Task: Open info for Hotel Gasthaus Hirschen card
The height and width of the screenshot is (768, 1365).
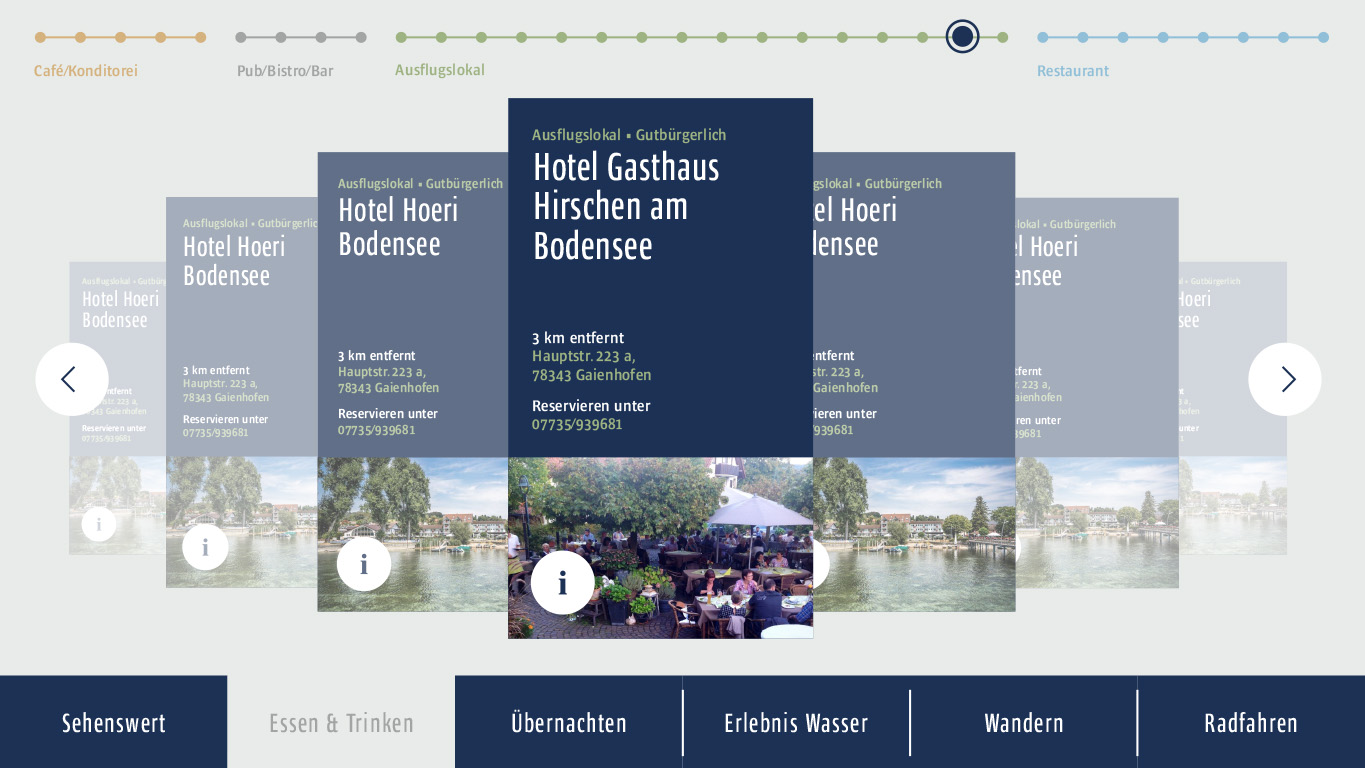Action: pos(562,583)
